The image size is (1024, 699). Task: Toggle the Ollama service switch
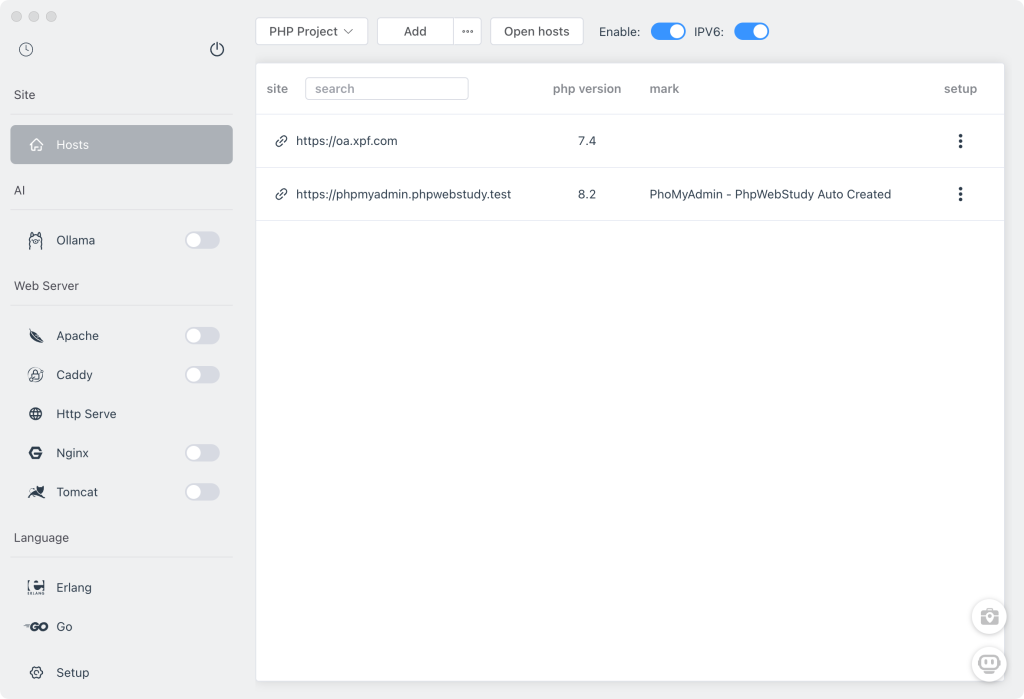point(202,240)
